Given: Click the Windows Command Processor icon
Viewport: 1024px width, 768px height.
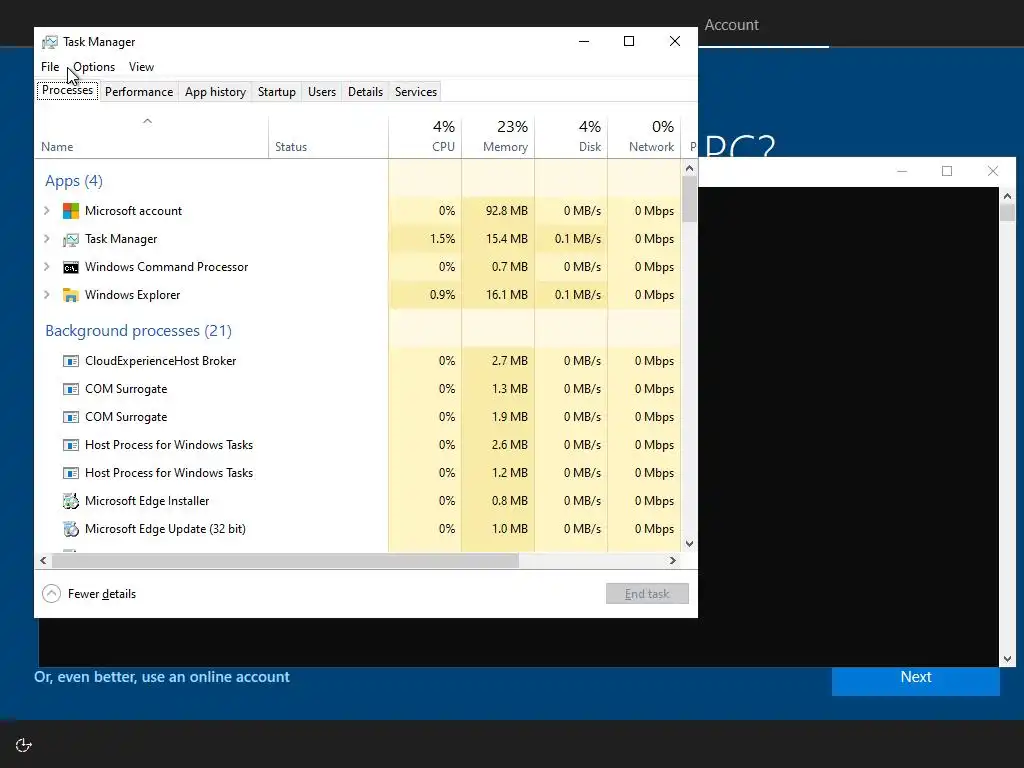Looking at the screenshot, I should click(x=71, y=267).
